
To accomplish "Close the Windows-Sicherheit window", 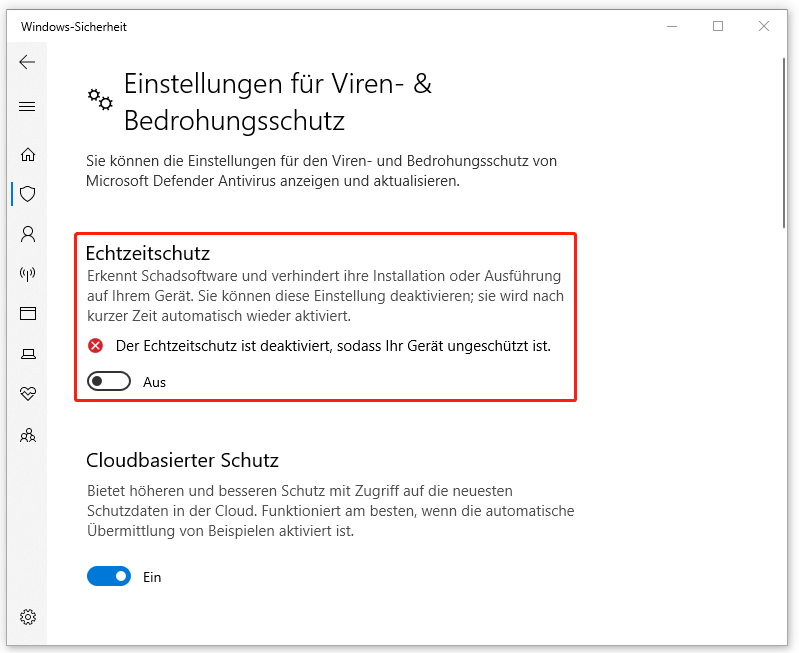I will coord(765,27).
